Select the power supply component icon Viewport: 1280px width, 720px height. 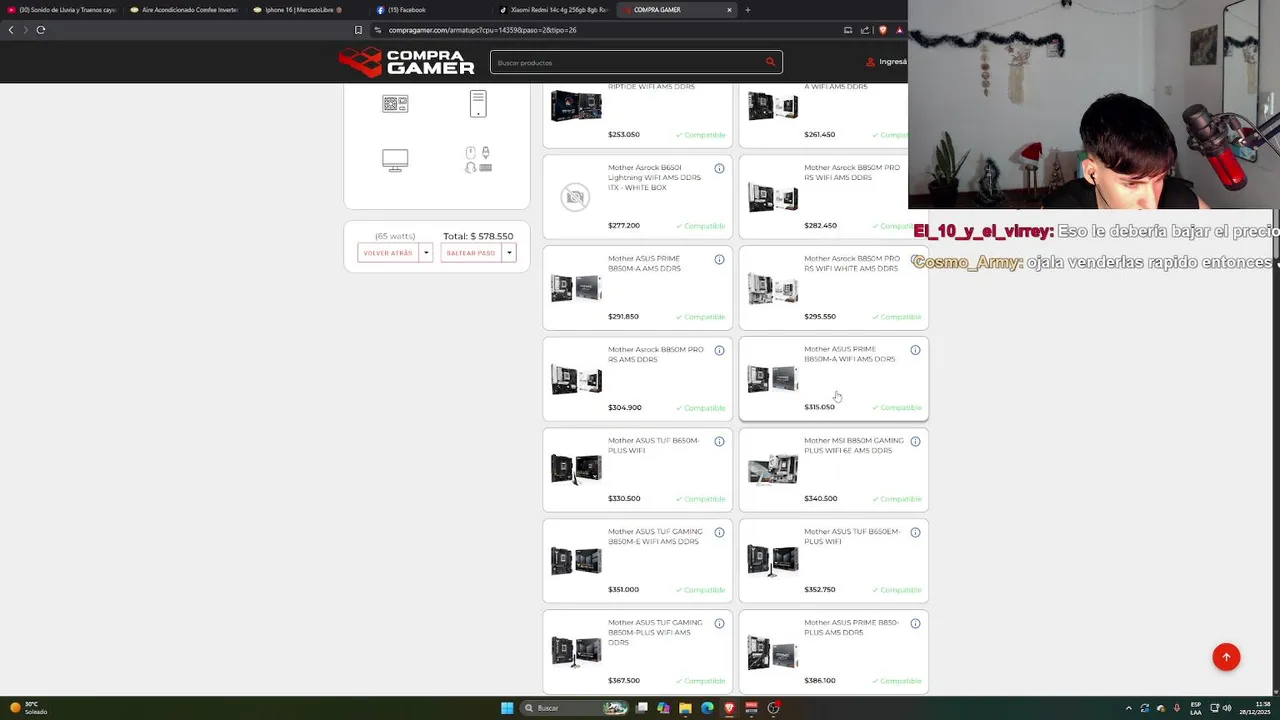pos(395,103)
